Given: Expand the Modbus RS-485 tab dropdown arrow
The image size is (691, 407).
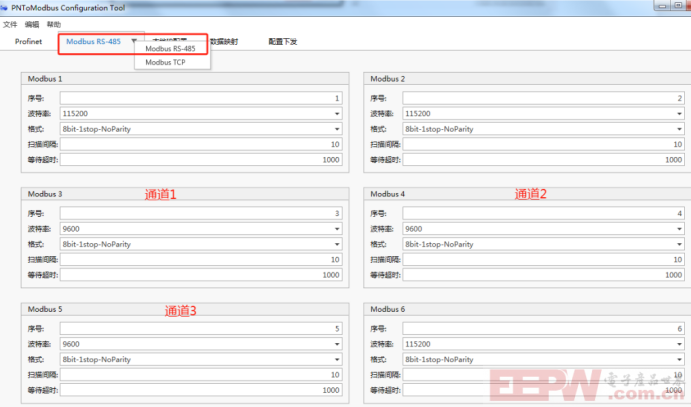Looking at the screenshot, I should (134, 41).
